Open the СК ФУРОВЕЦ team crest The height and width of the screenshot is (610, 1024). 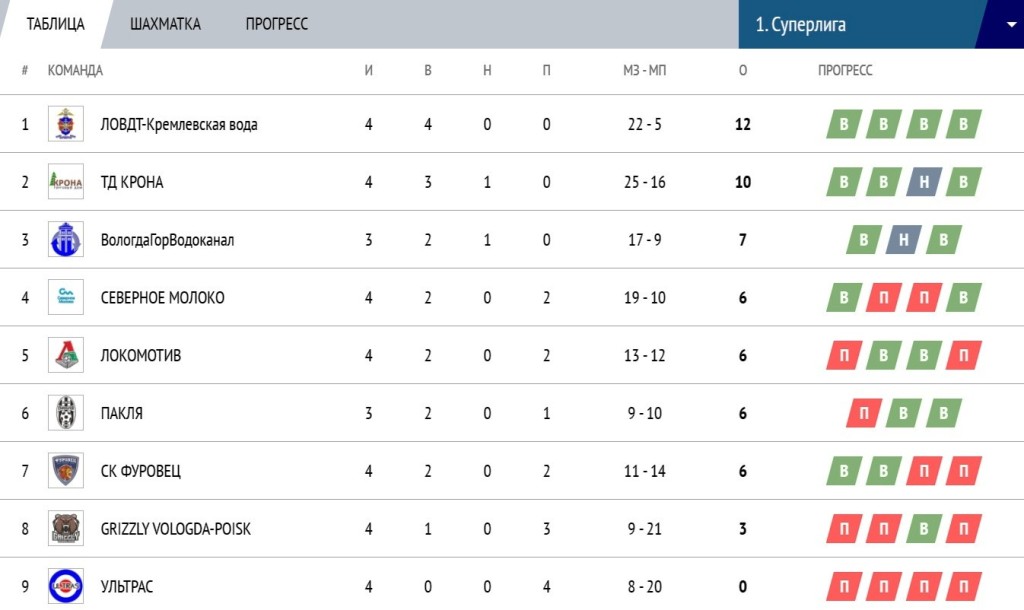pyautogui.click(x=66, y=471)
